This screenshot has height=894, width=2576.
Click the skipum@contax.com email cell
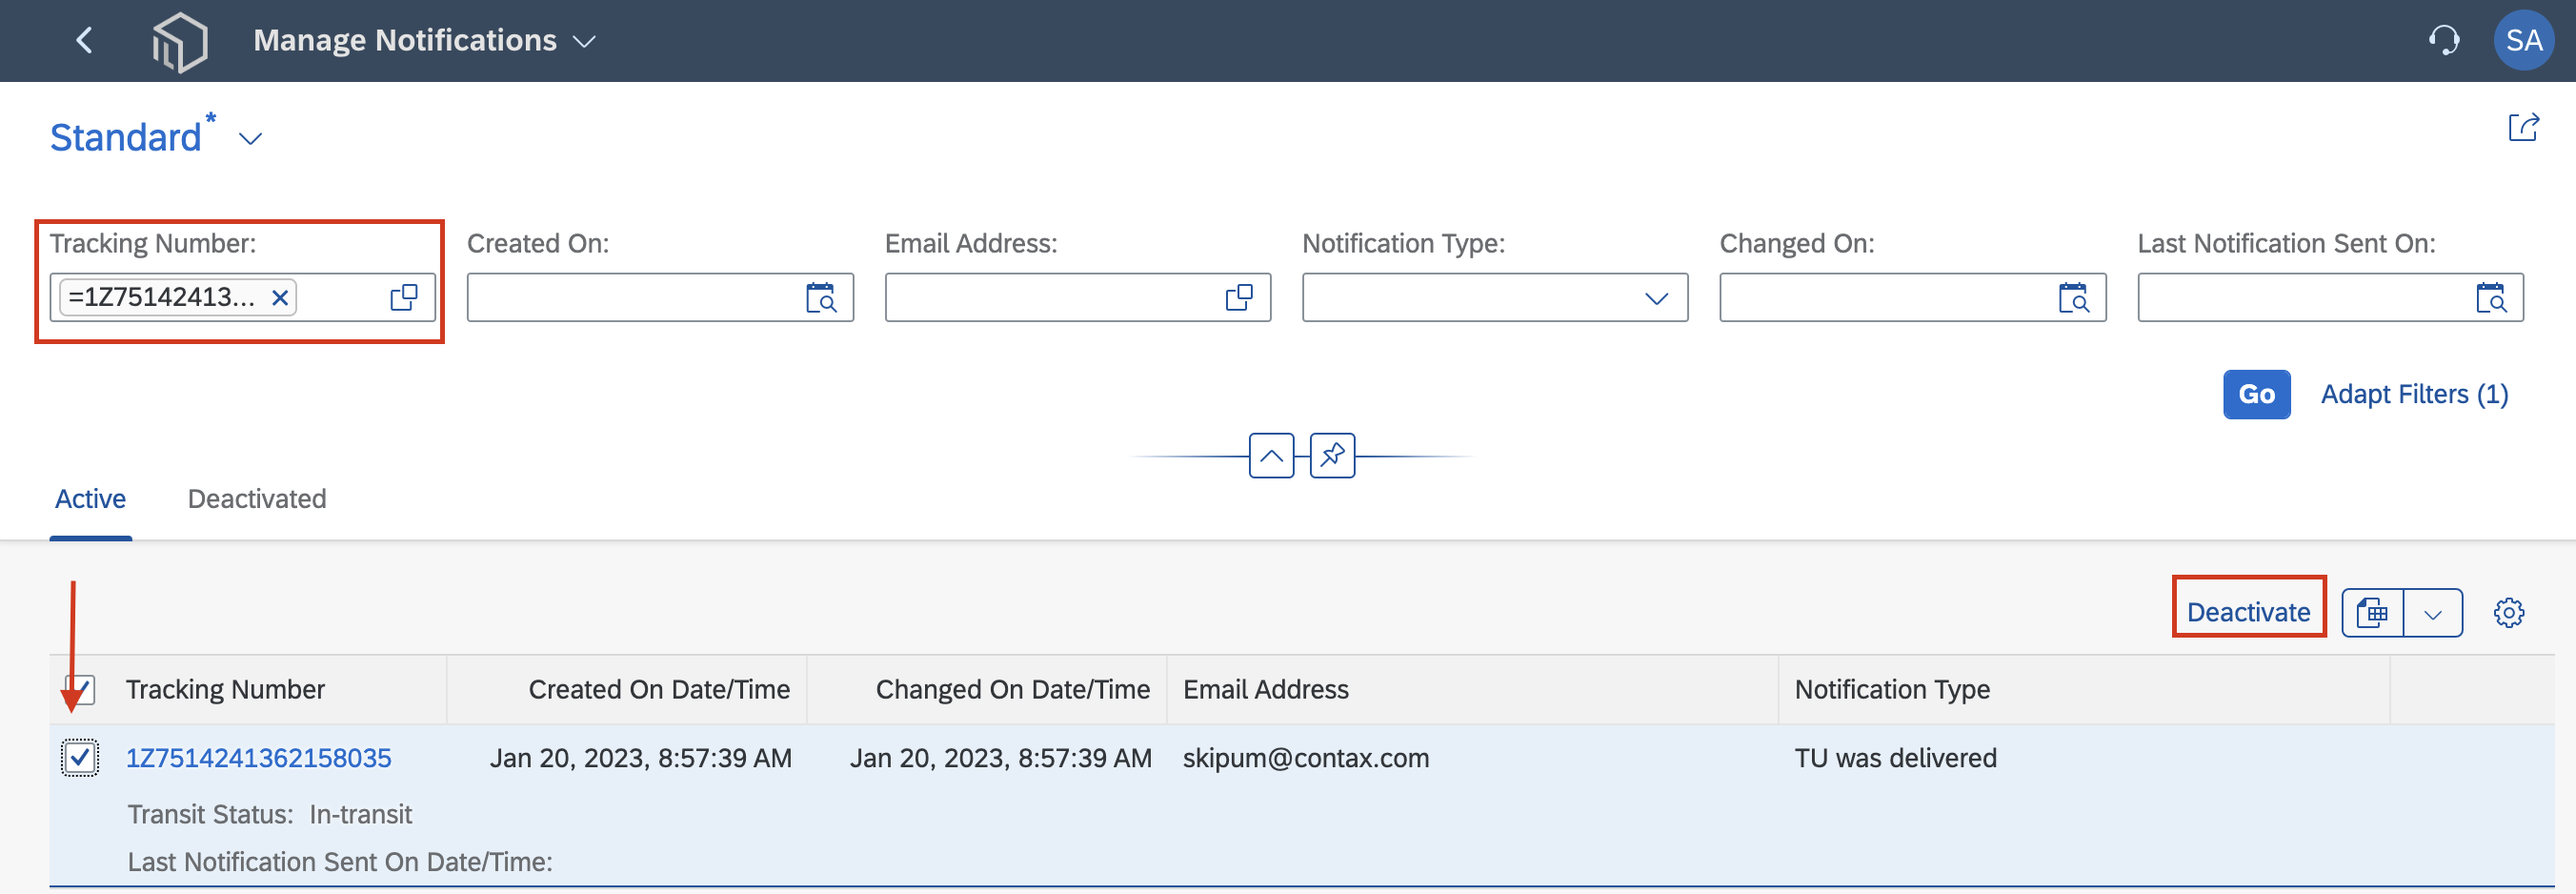(x=1305, y=758)
